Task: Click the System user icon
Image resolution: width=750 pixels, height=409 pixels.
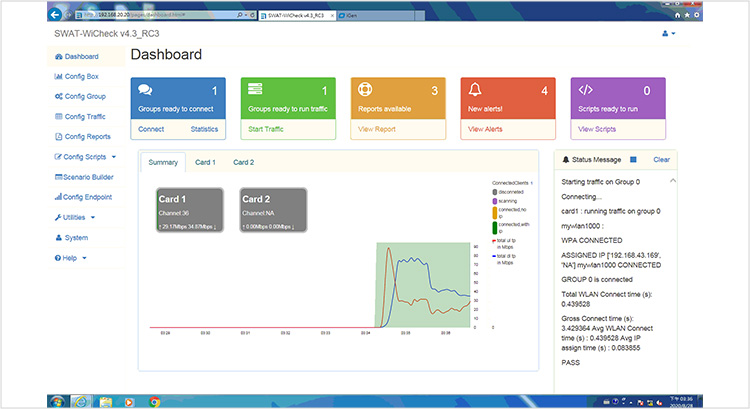Action: pyautogui.click(x=58, y=238)
